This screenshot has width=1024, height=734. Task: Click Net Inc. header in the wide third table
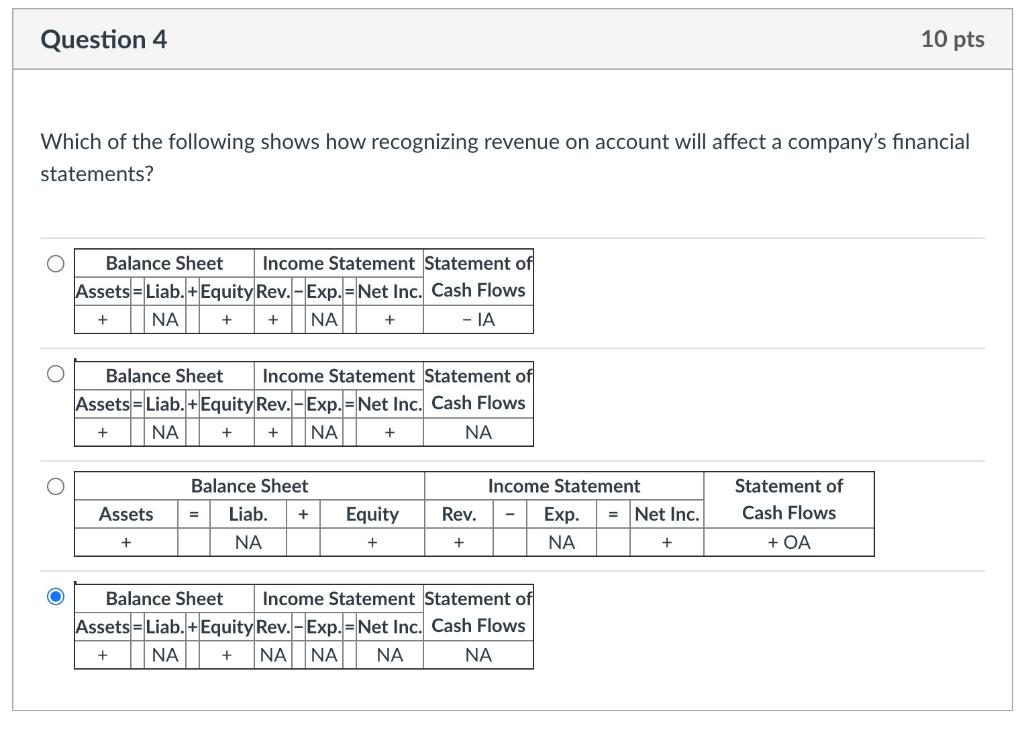click(667, 514)
